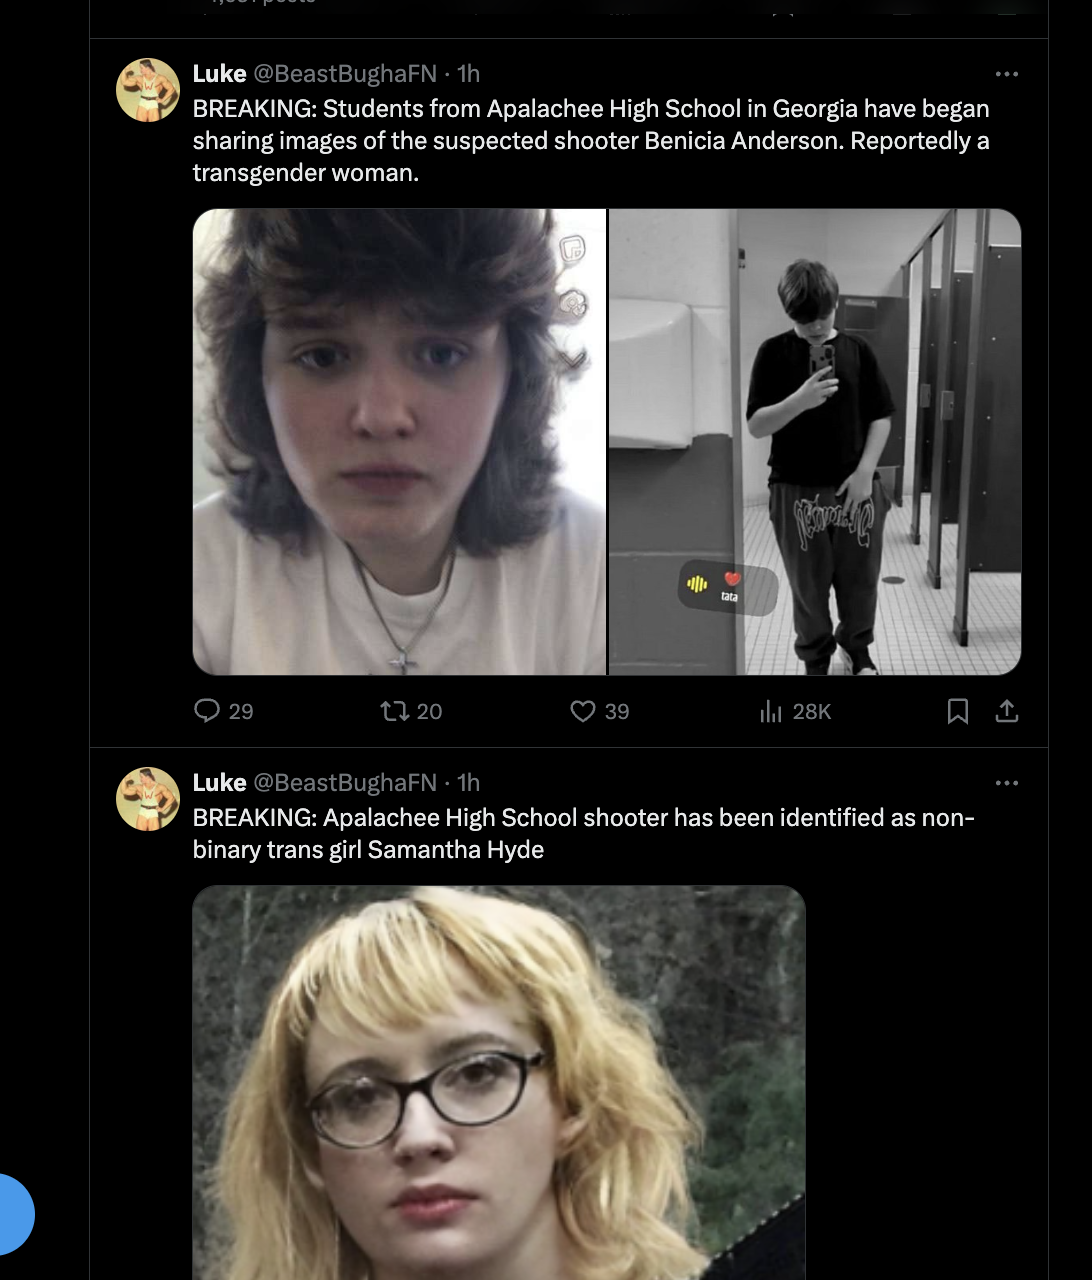The height and width of the screenshot is (1280, 1092).
Task: Open blonde person photo in second tweet
Action: pos(499,1083)
